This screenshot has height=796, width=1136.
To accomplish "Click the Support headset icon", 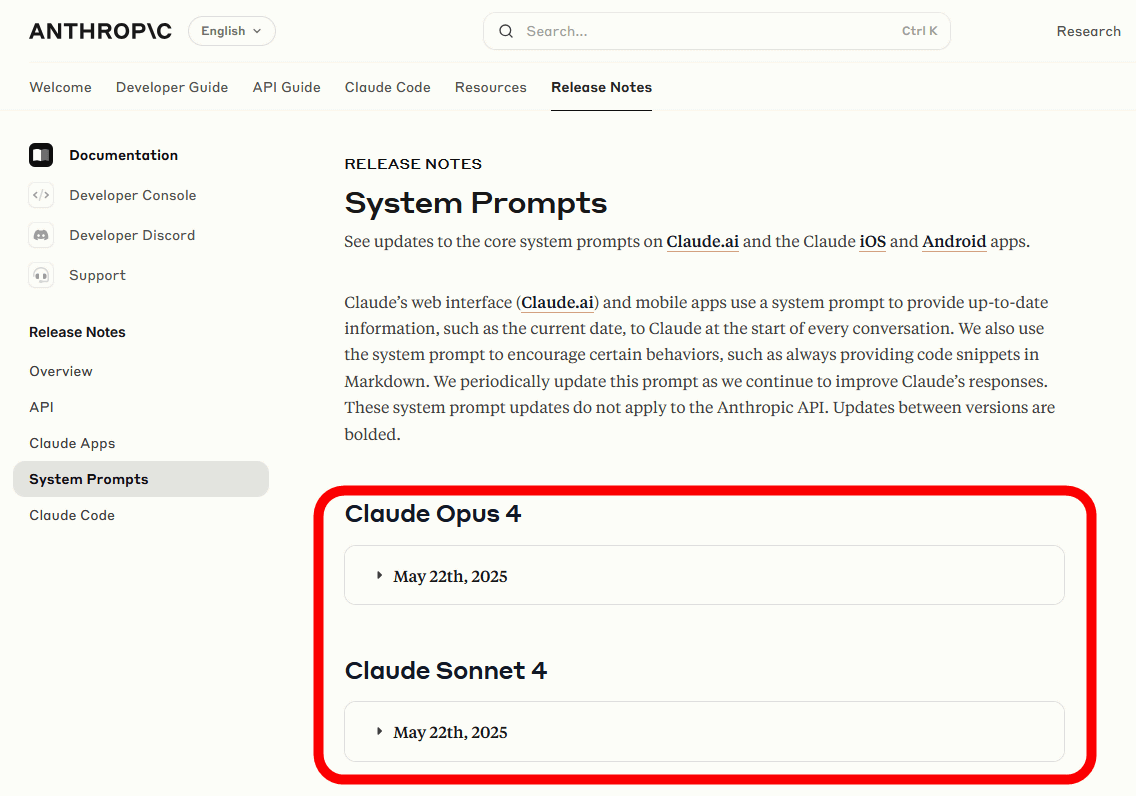I will point(41,275).
